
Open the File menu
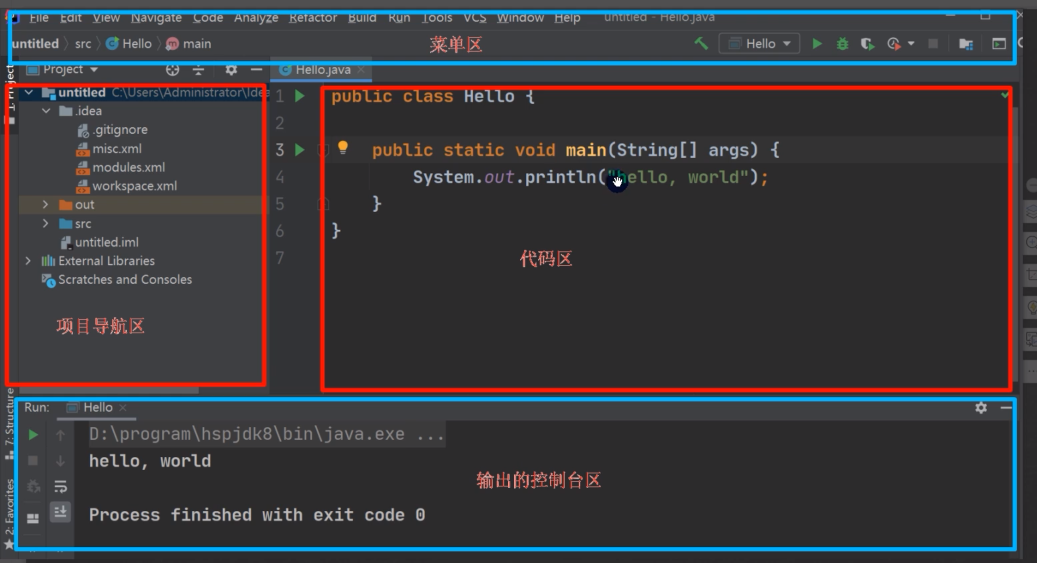(38, 18)
